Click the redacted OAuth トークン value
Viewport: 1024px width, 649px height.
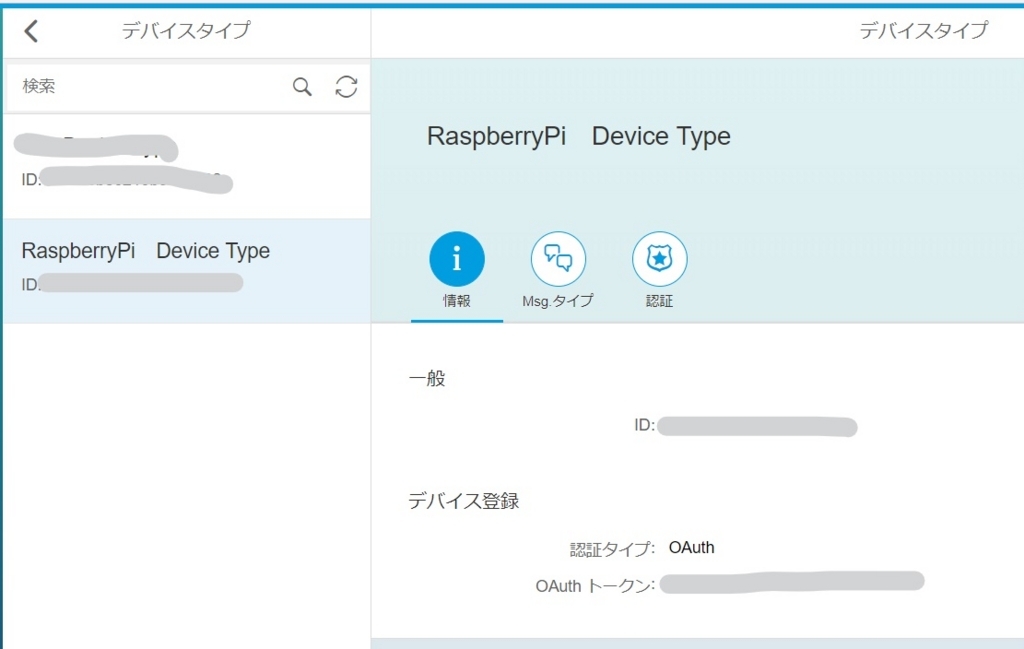coord(792,582)
